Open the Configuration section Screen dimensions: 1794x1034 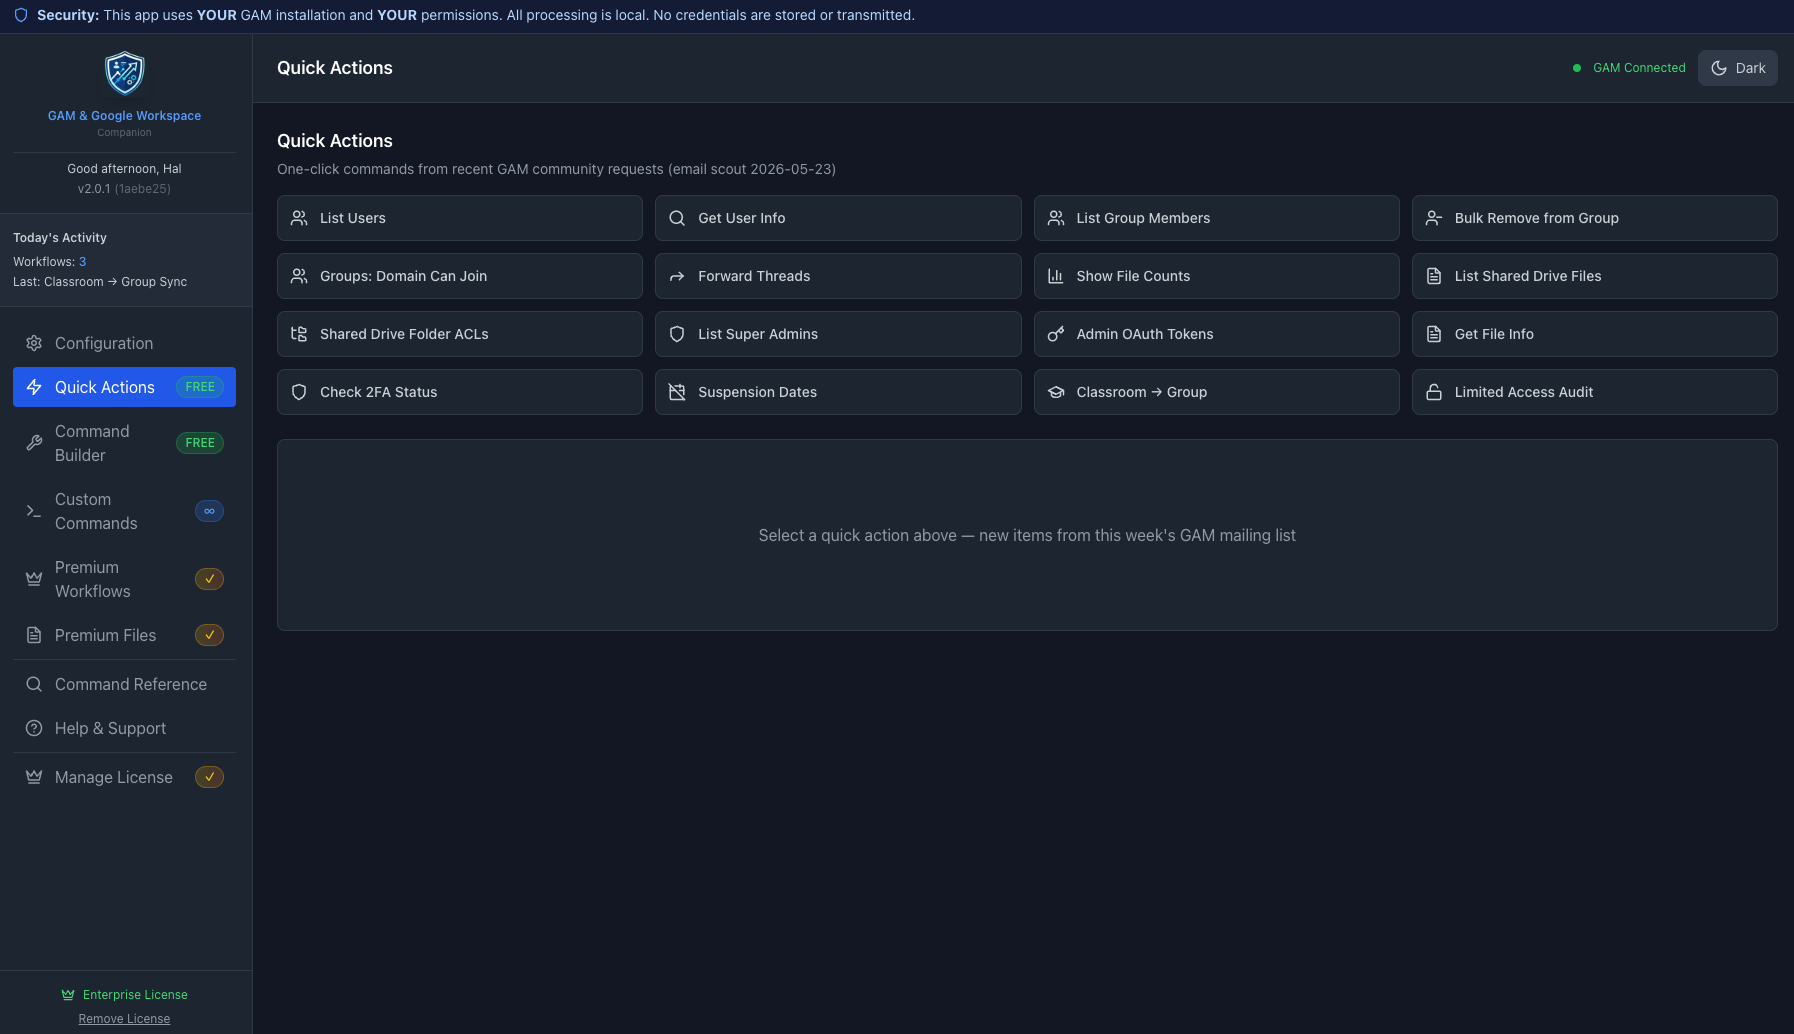(x=124, y=343)
